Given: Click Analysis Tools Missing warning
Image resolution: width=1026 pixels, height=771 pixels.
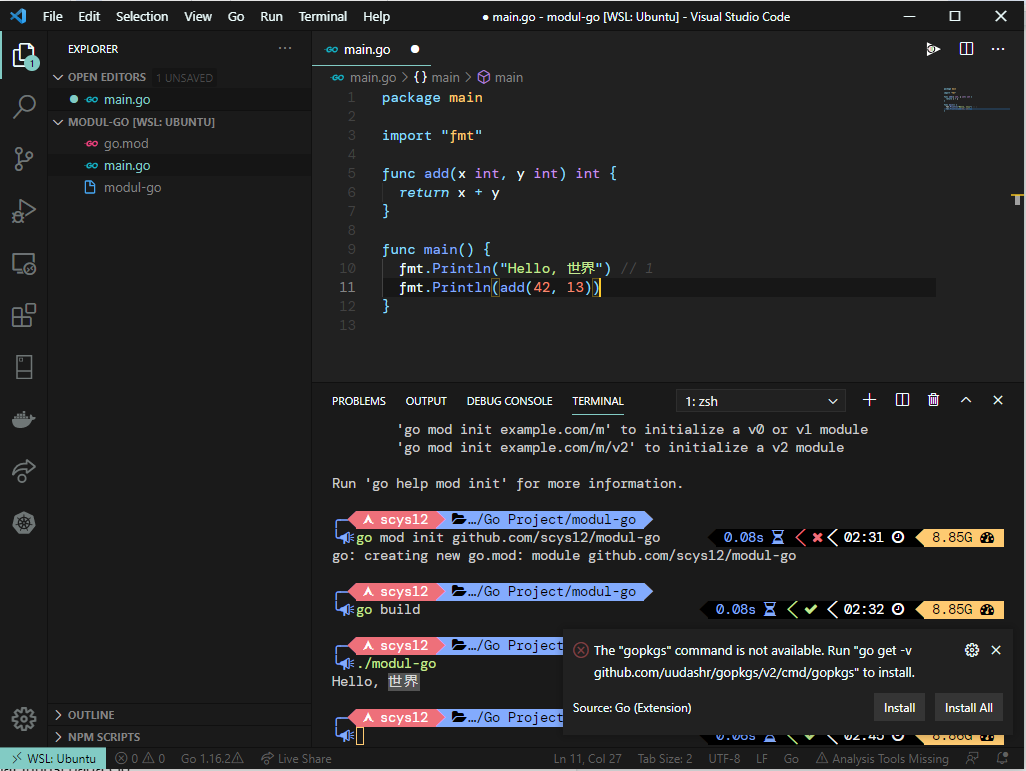Looking at the screenshot, I should pos(882,759).
